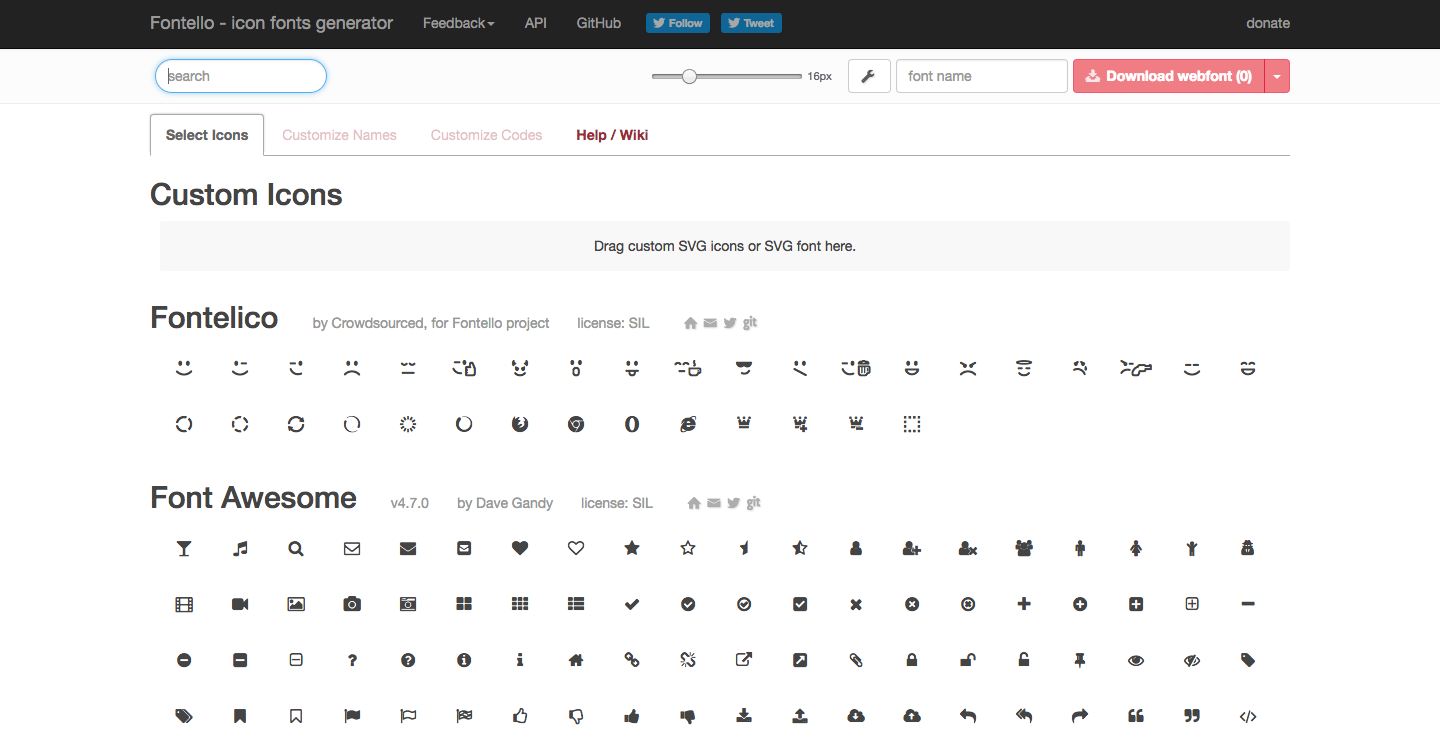Open Fontello - icon fonts generator brand link

271,23
